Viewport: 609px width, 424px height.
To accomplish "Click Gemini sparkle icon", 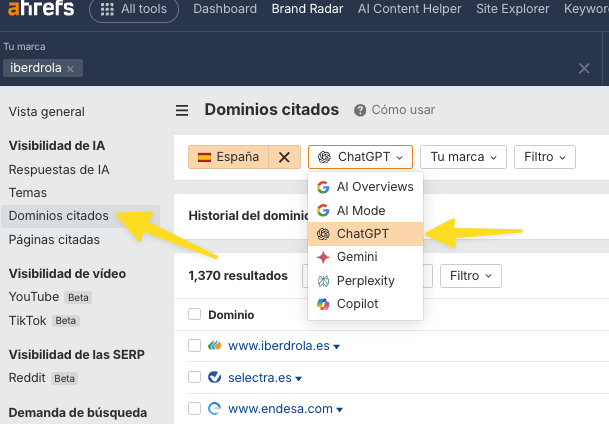I will pos(323,257).
